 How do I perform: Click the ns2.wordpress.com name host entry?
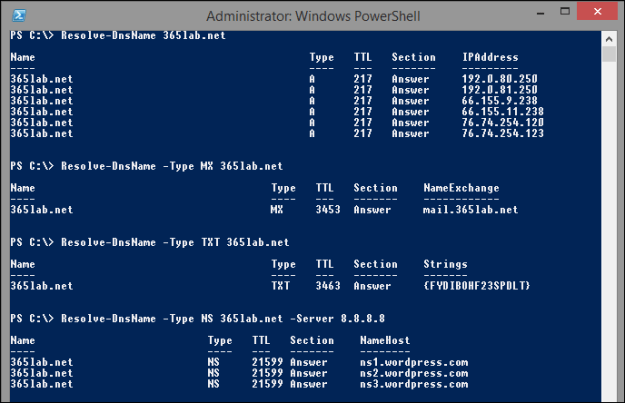(x=413, y=373)
